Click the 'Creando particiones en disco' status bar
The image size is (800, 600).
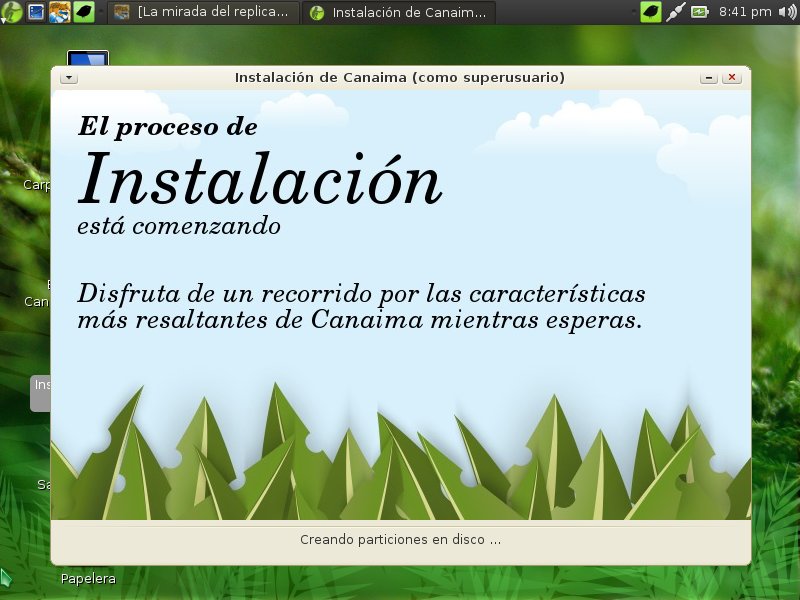point(400,540)
